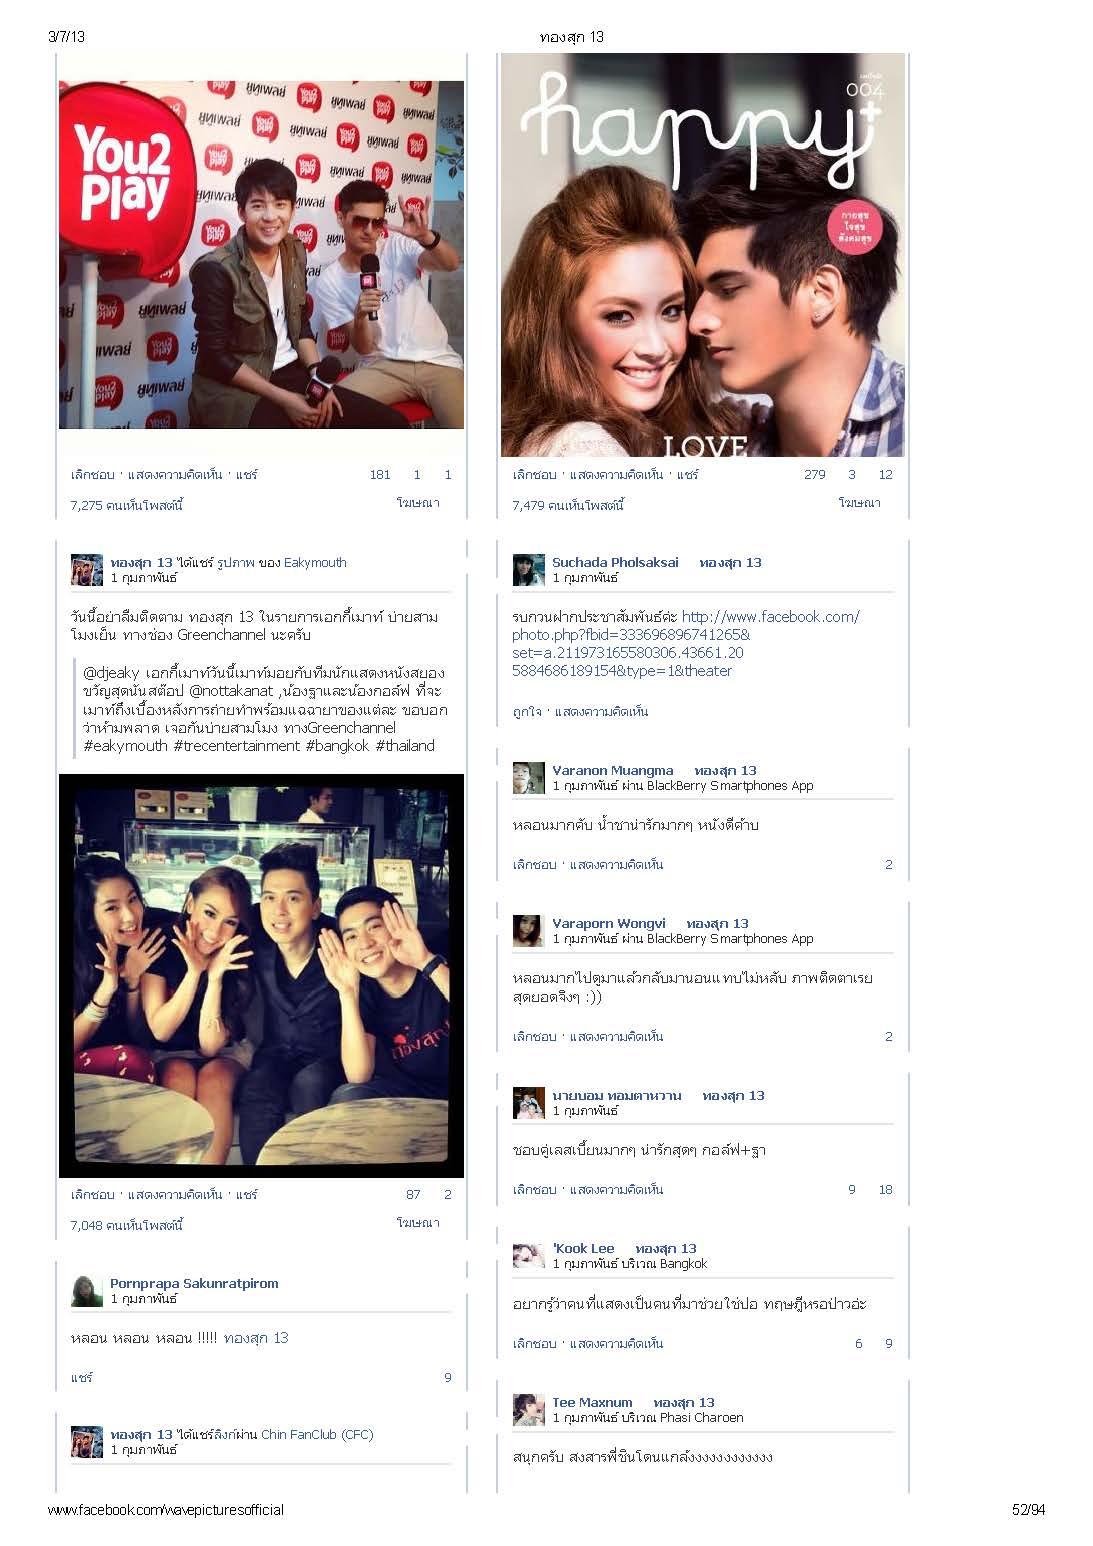Click Tee Maxnum's profile picture

(x=529, y=1410)
